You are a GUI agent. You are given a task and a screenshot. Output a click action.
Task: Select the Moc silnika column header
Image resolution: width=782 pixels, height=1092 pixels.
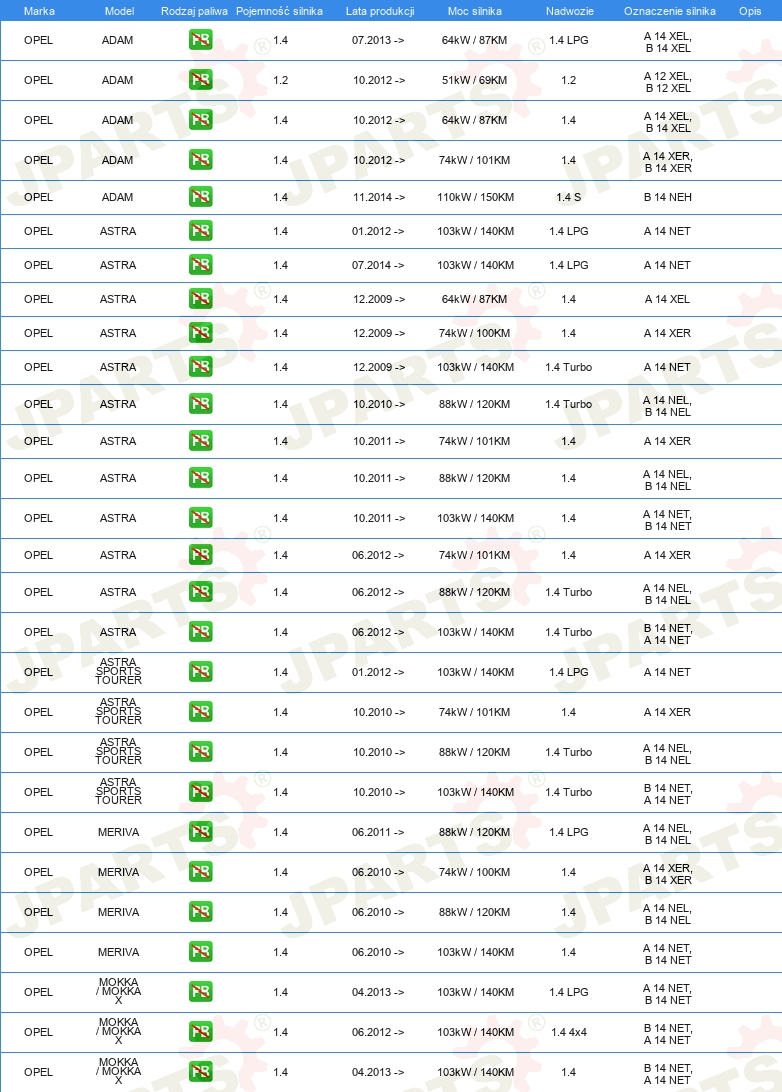click(474, 11)
